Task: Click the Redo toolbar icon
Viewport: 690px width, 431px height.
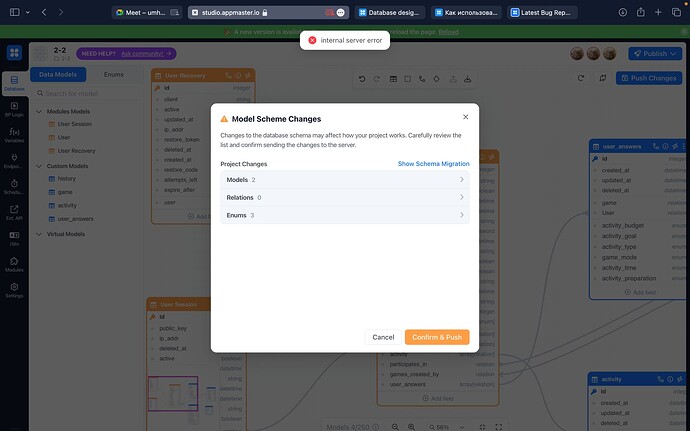Action: [377, 79]
